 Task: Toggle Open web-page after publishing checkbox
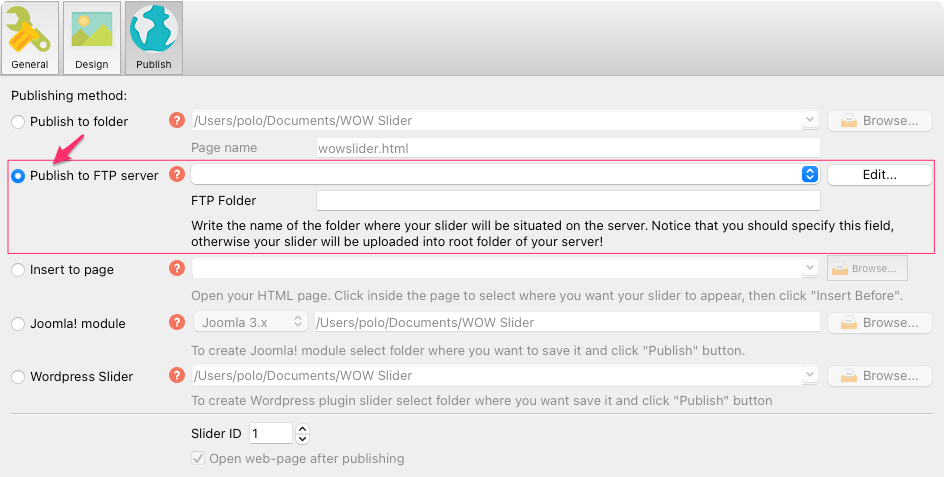[x=198, y=459]
